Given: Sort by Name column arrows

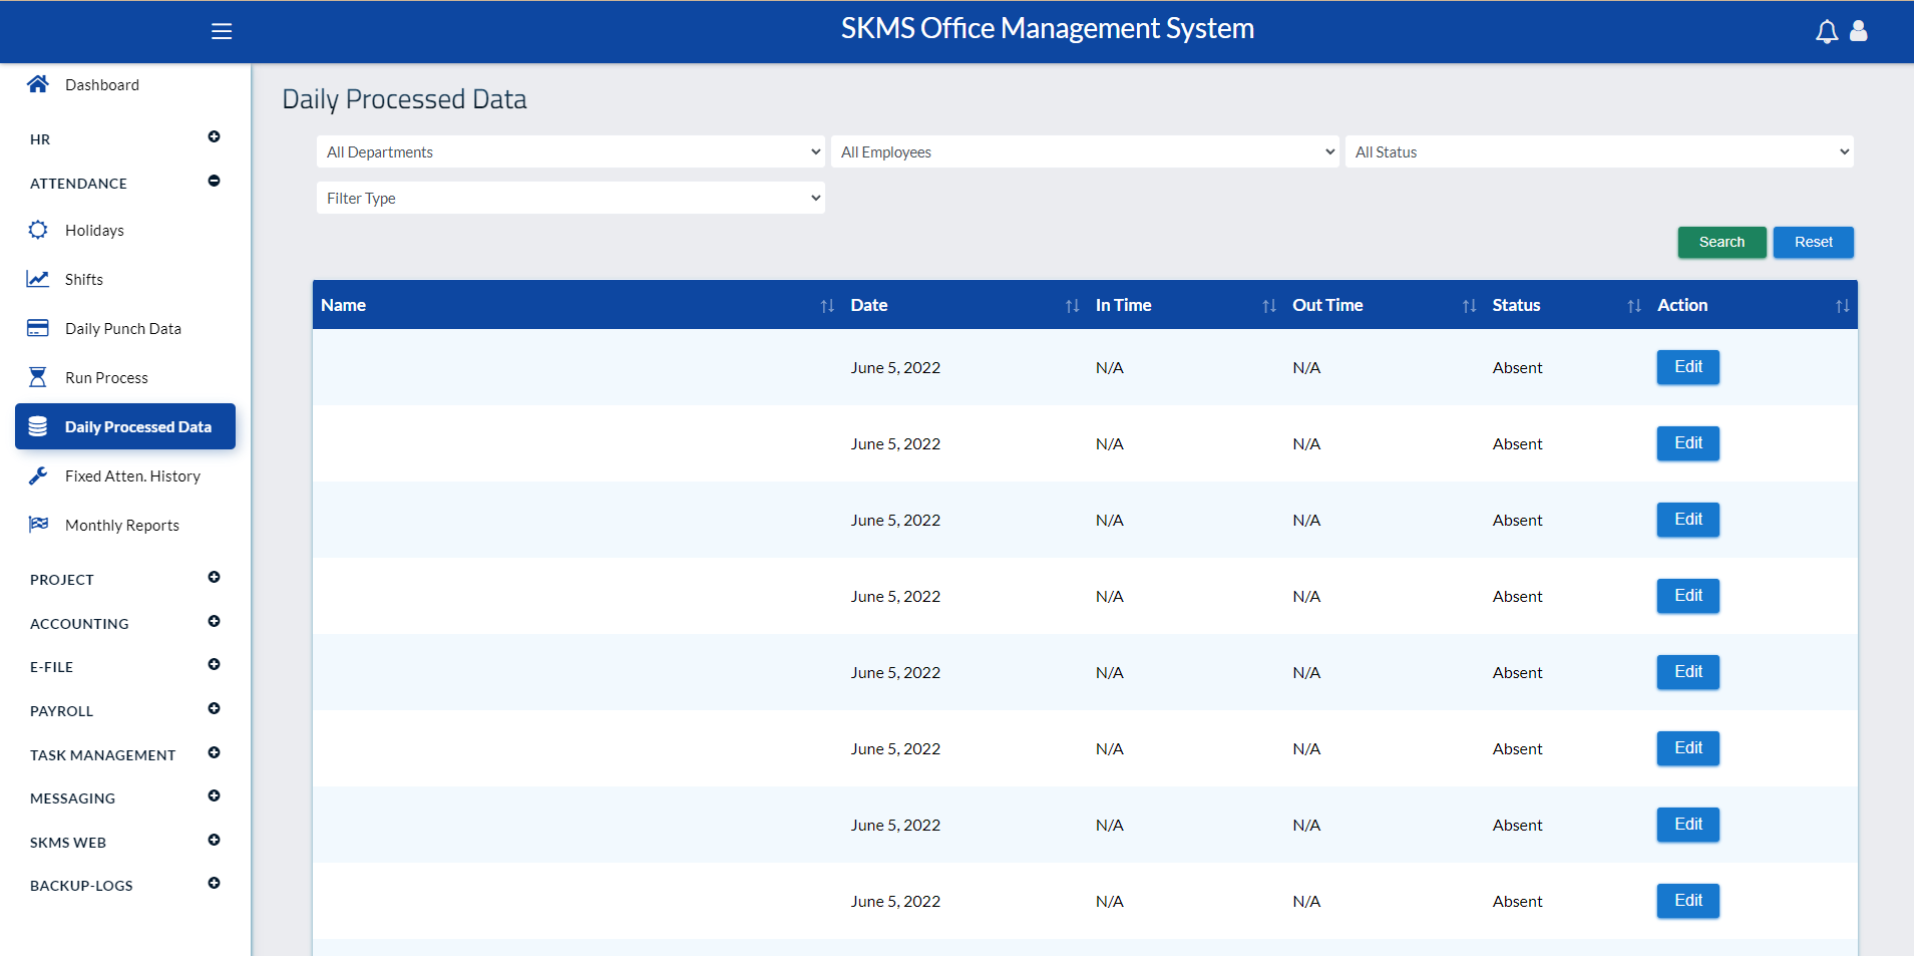Looking at the screenshot, I should click(827, 306).
